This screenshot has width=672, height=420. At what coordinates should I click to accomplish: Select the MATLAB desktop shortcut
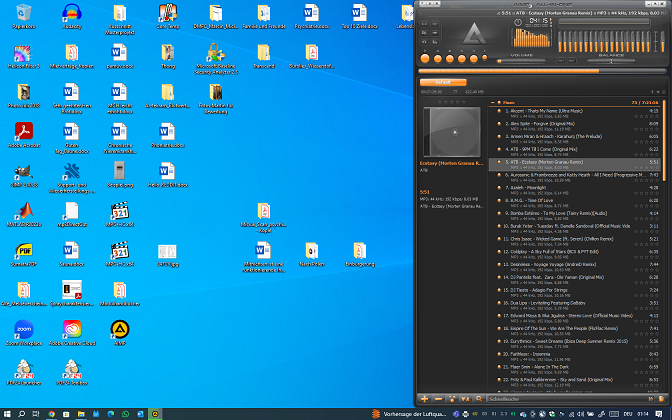[x=24, y=214]
